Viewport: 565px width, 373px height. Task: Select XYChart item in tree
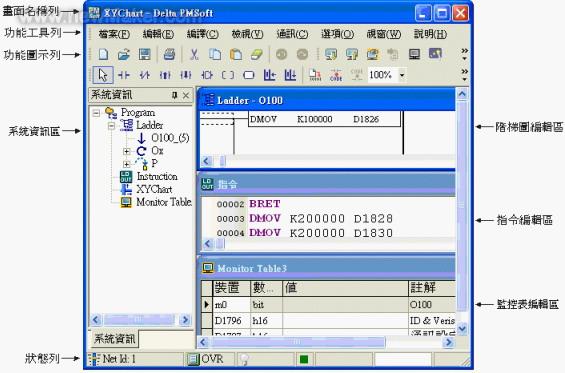(154, 189)
